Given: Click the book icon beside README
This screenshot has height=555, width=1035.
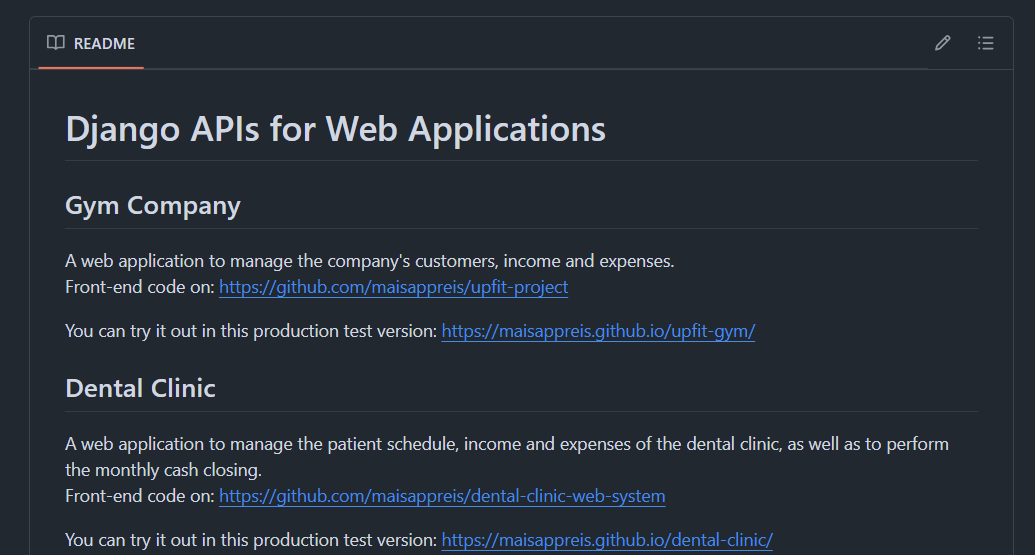Looking at the screenshot, I should point(56,43).
